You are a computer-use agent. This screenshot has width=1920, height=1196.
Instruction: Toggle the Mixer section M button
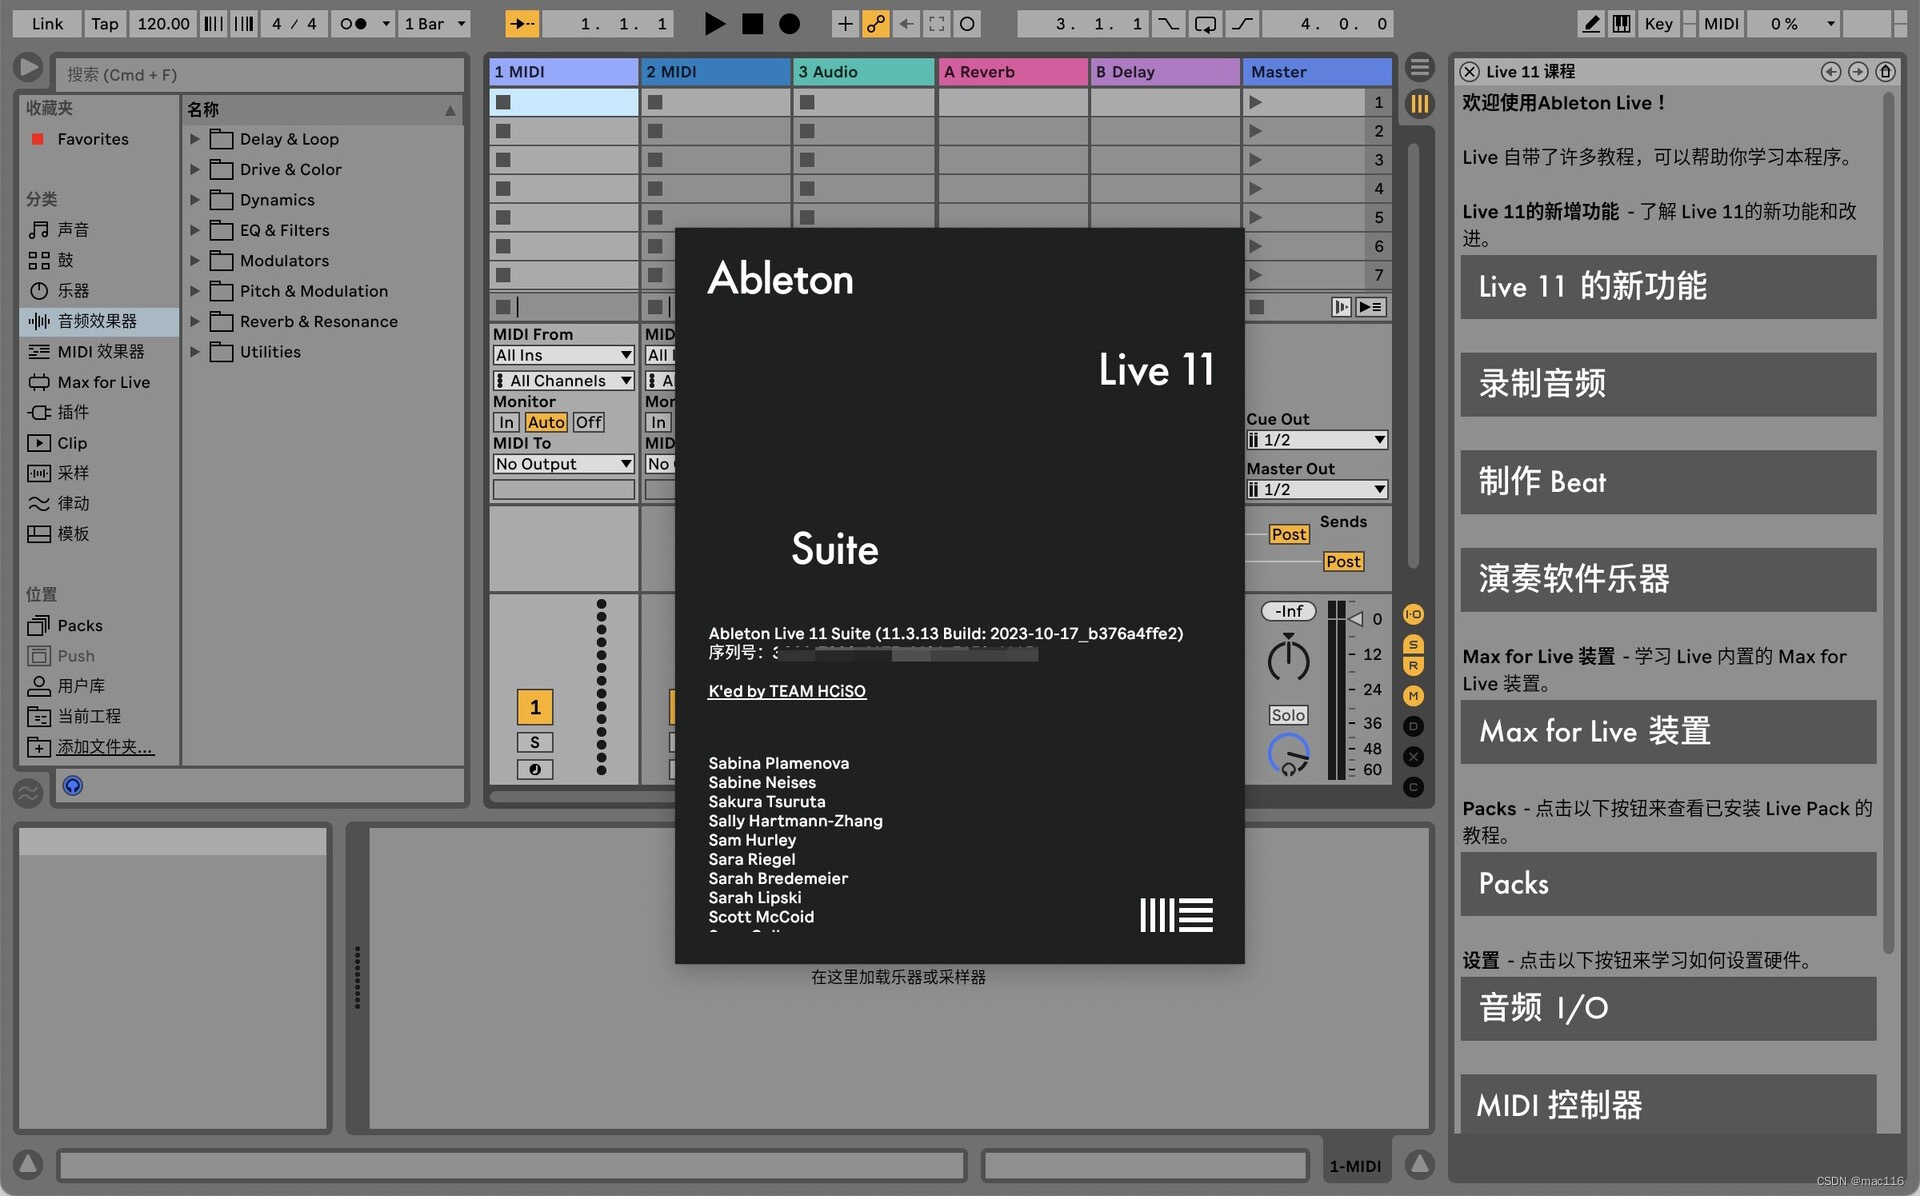click(1413, 695)
